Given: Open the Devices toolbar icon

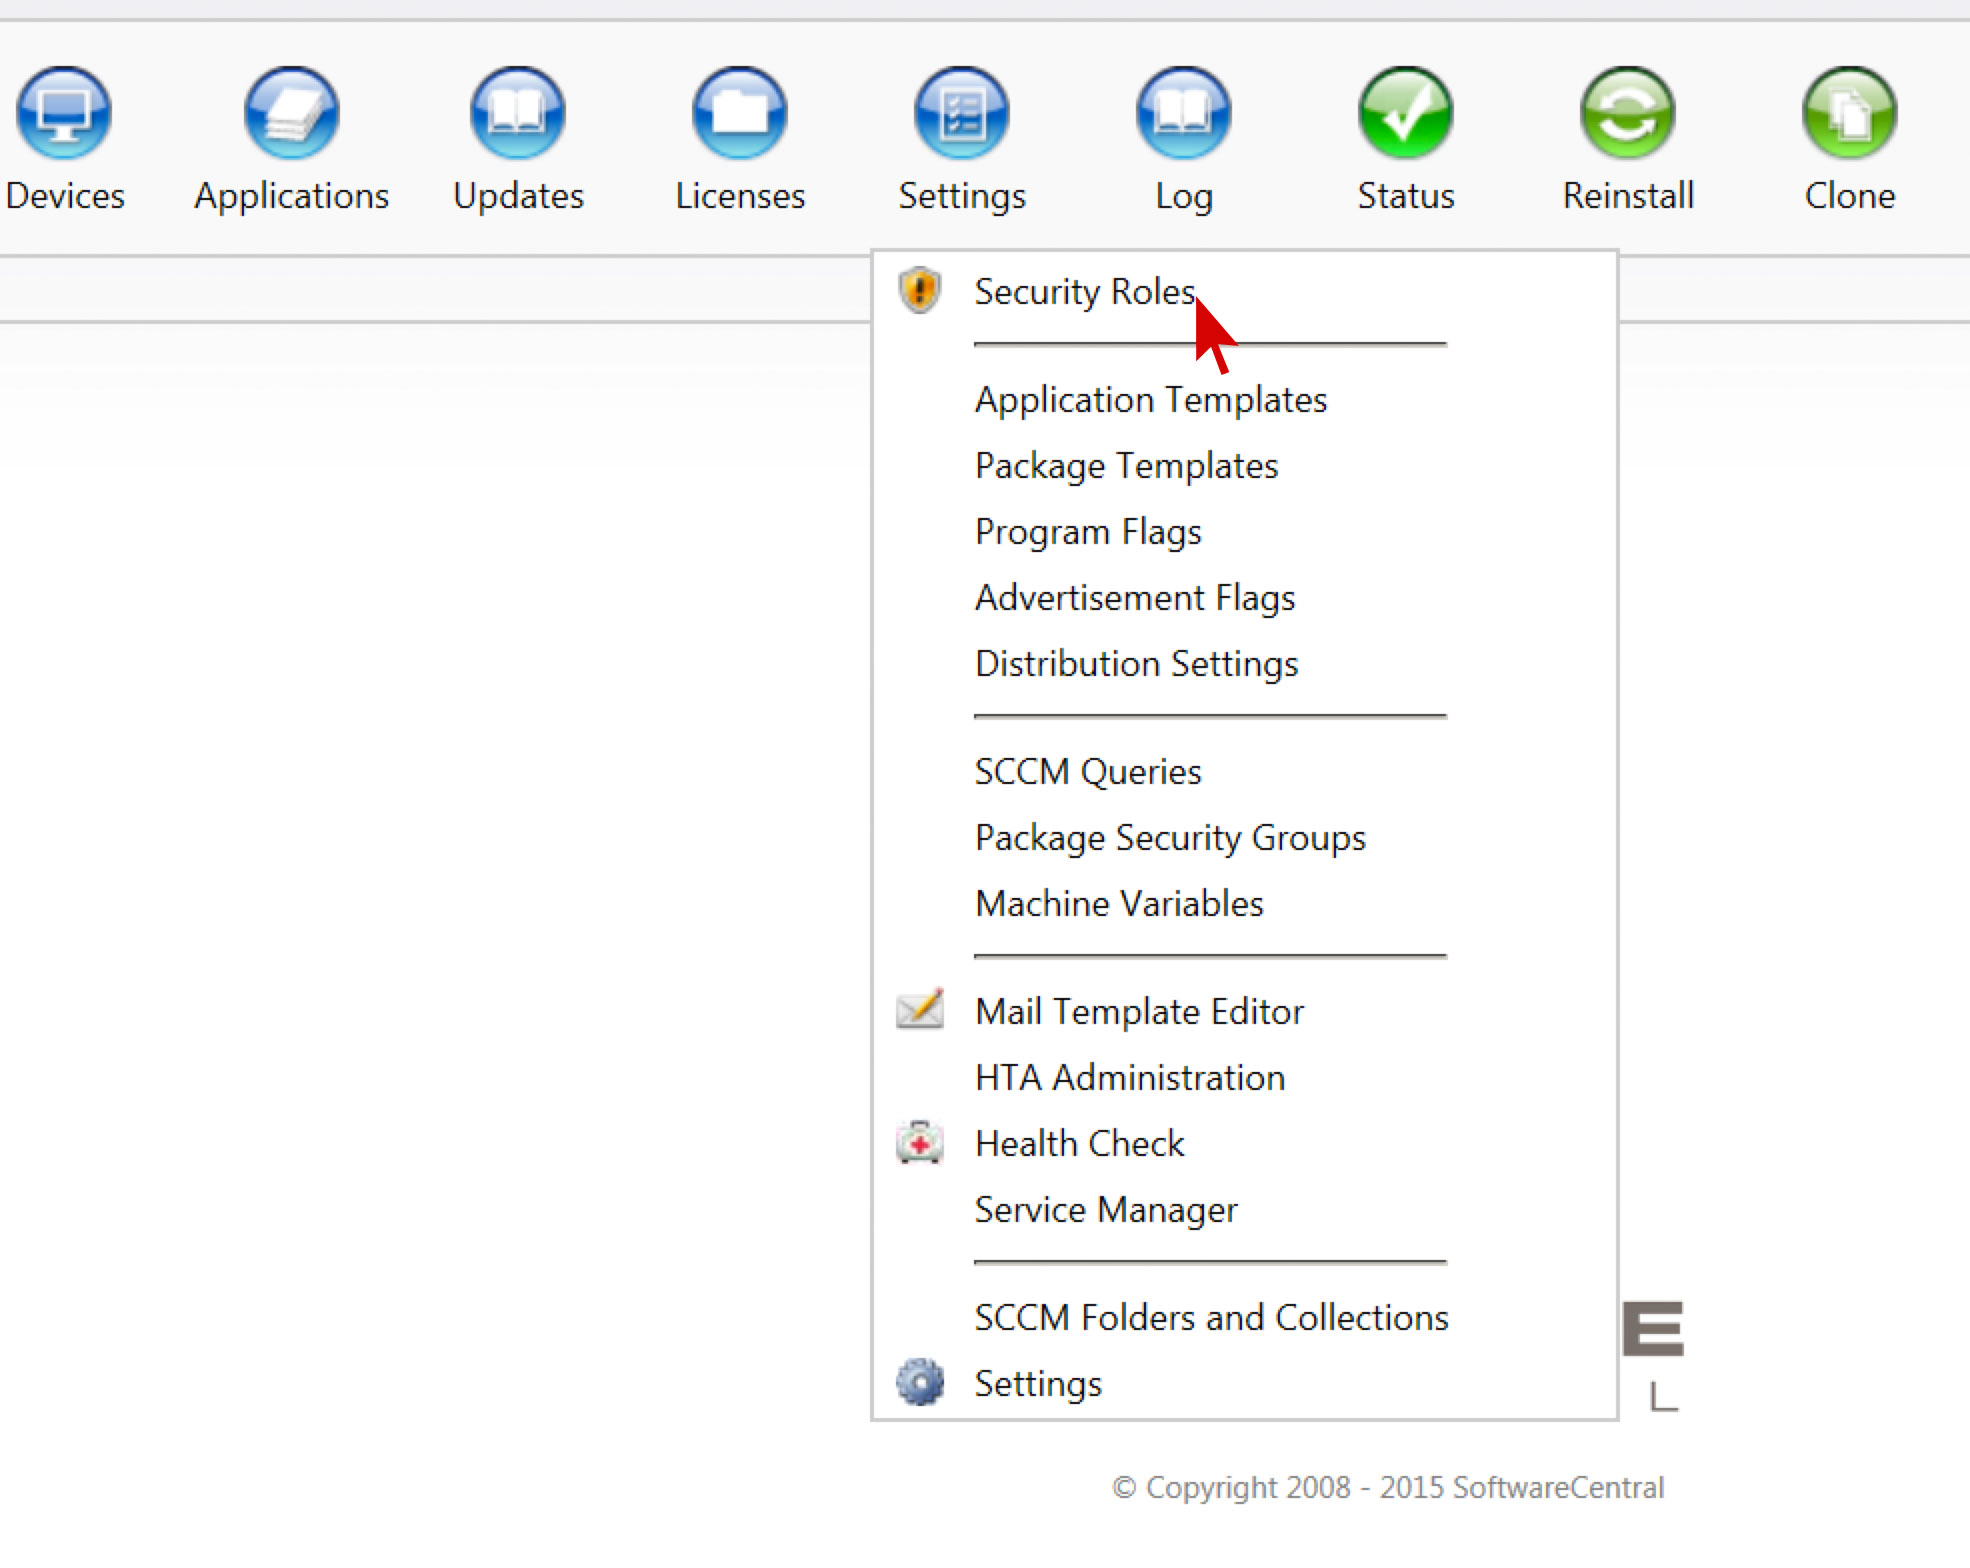Looking at the screenshot, I should pos(64,113).
